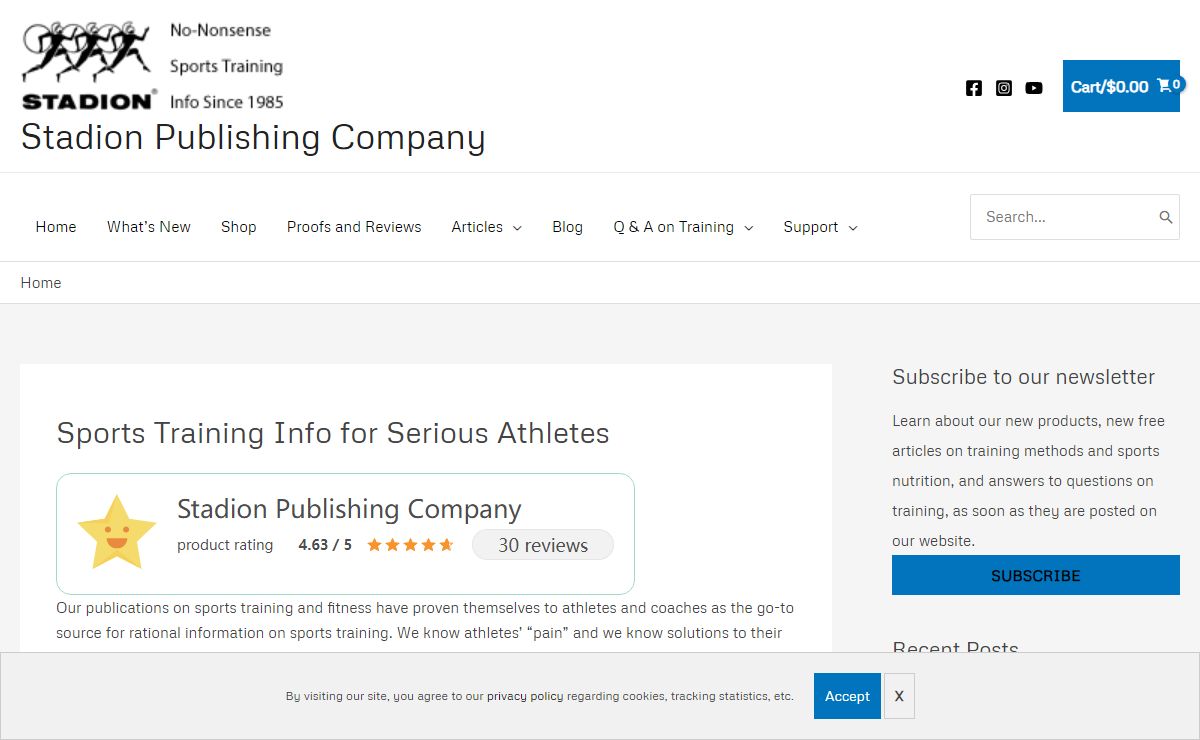This screenshot has height=740, width=1200.
Task: Click the orange five-star rating
Action: [410, 545]
